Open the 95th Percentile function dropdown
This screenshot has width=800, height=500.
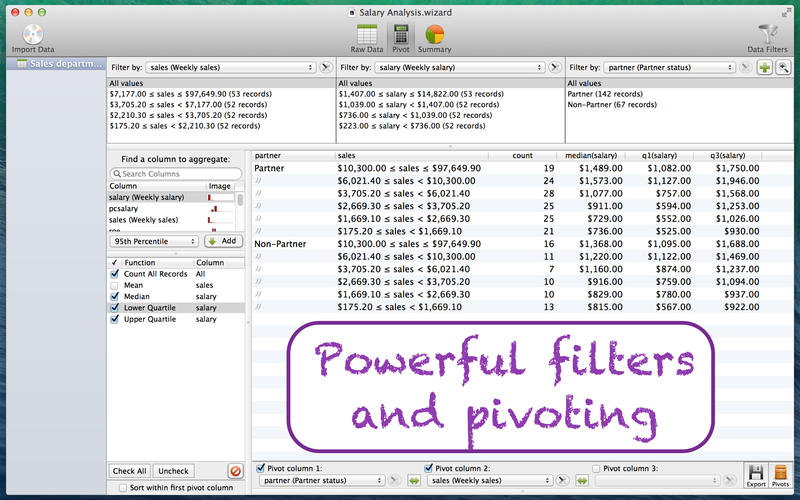pos(154,241)
